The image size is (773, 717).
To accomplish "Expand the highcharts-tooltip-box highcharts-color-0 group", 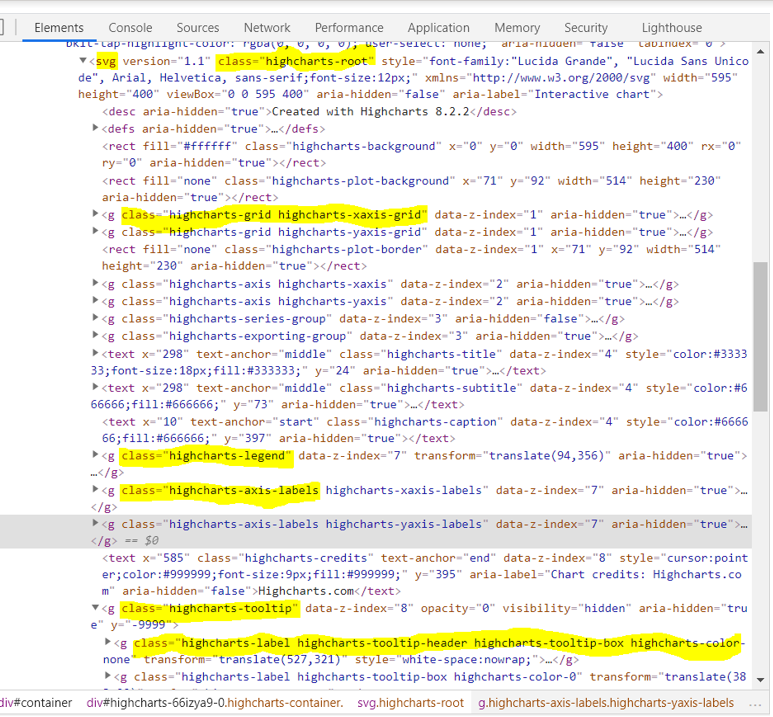I will 108,676.
